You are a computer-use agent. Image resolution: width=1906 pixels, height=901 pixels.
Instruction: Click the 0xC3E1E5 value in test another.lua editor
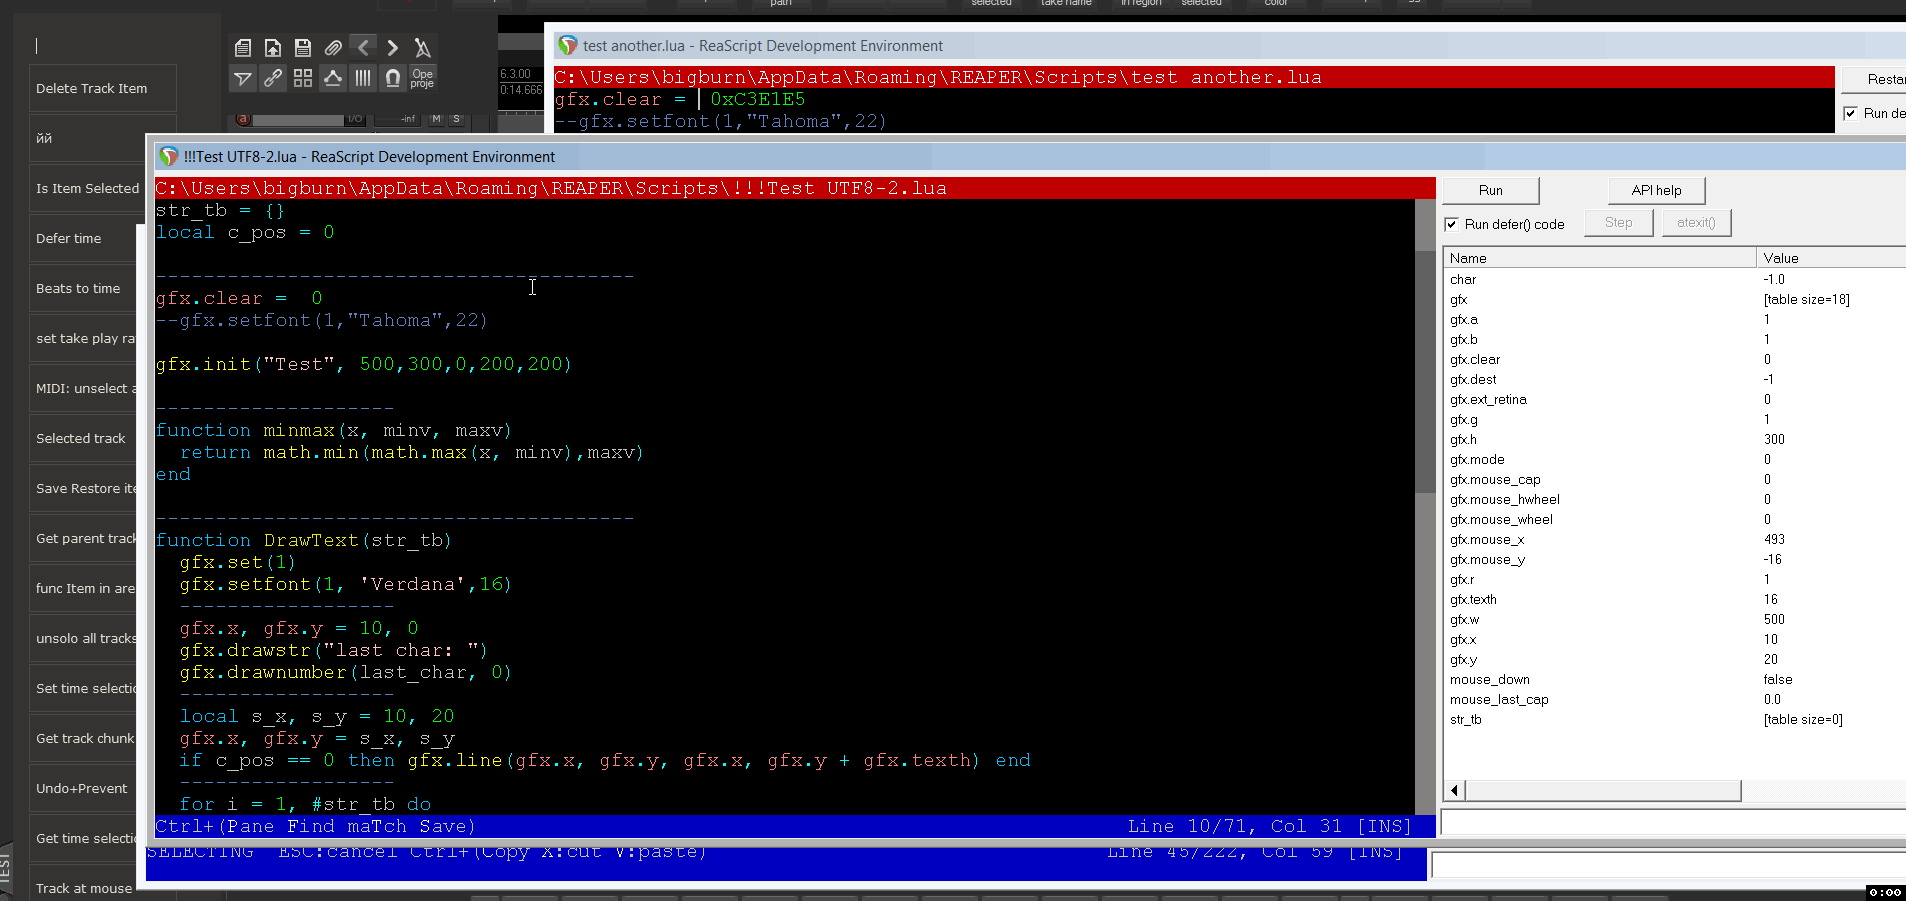pyautogui.click(x=757, y=99)
